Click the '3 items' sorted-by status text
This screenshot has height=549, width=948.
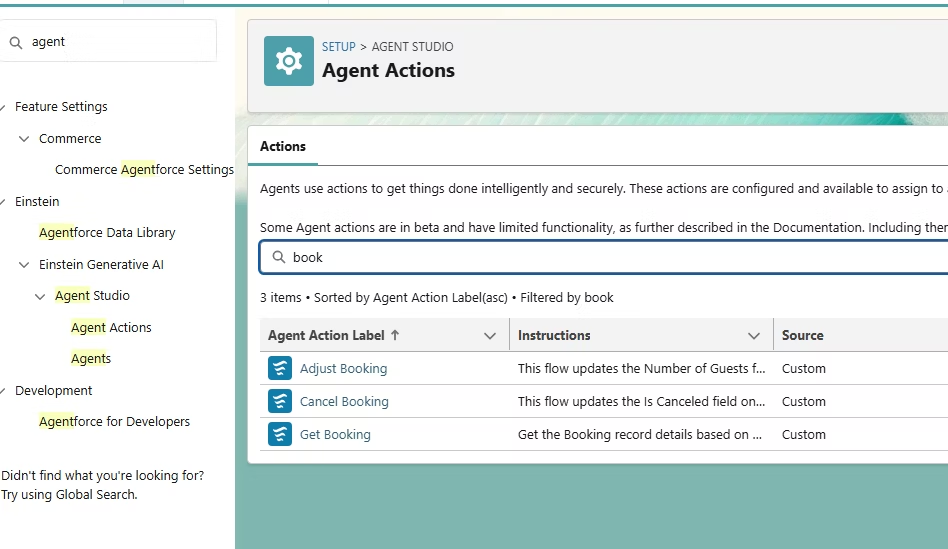pyautogui.click(x=437, y=297)
